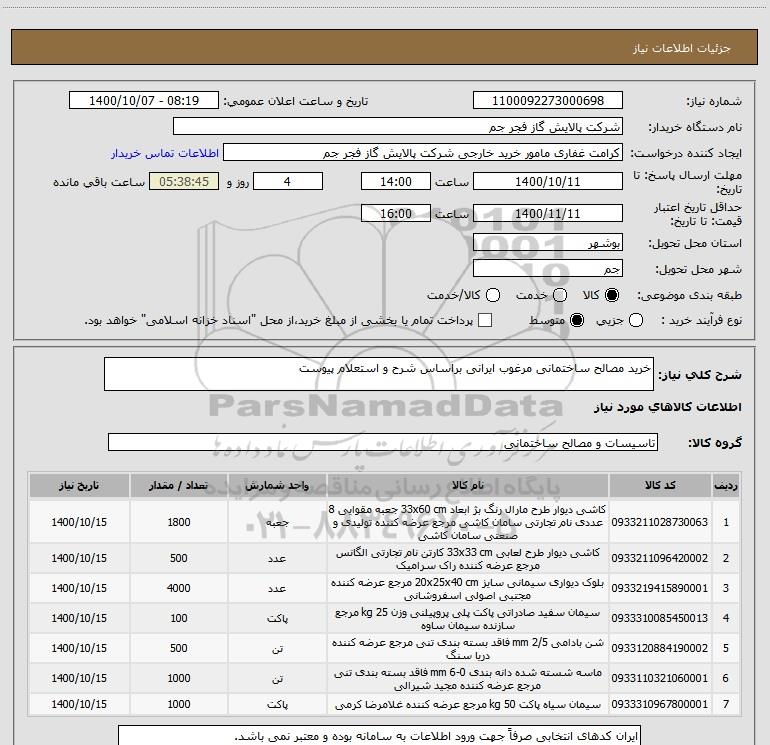This screenshot has height=745, width=770.
Task: Click the remaining time counter 05:38:45
Action: coord(184,181)
